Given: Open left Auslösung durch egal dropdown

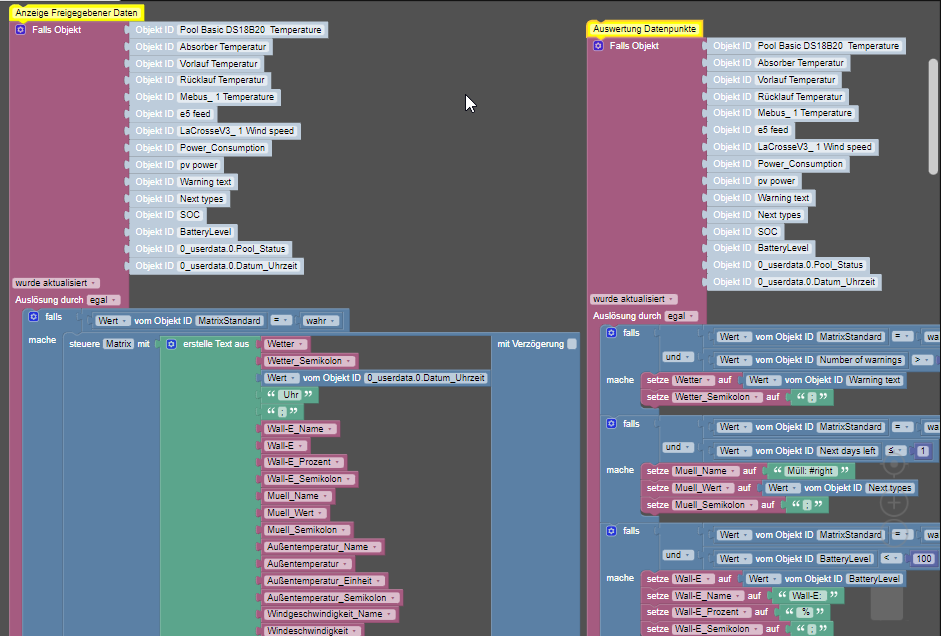Looking at the screenshot, I should coord(103,300).
